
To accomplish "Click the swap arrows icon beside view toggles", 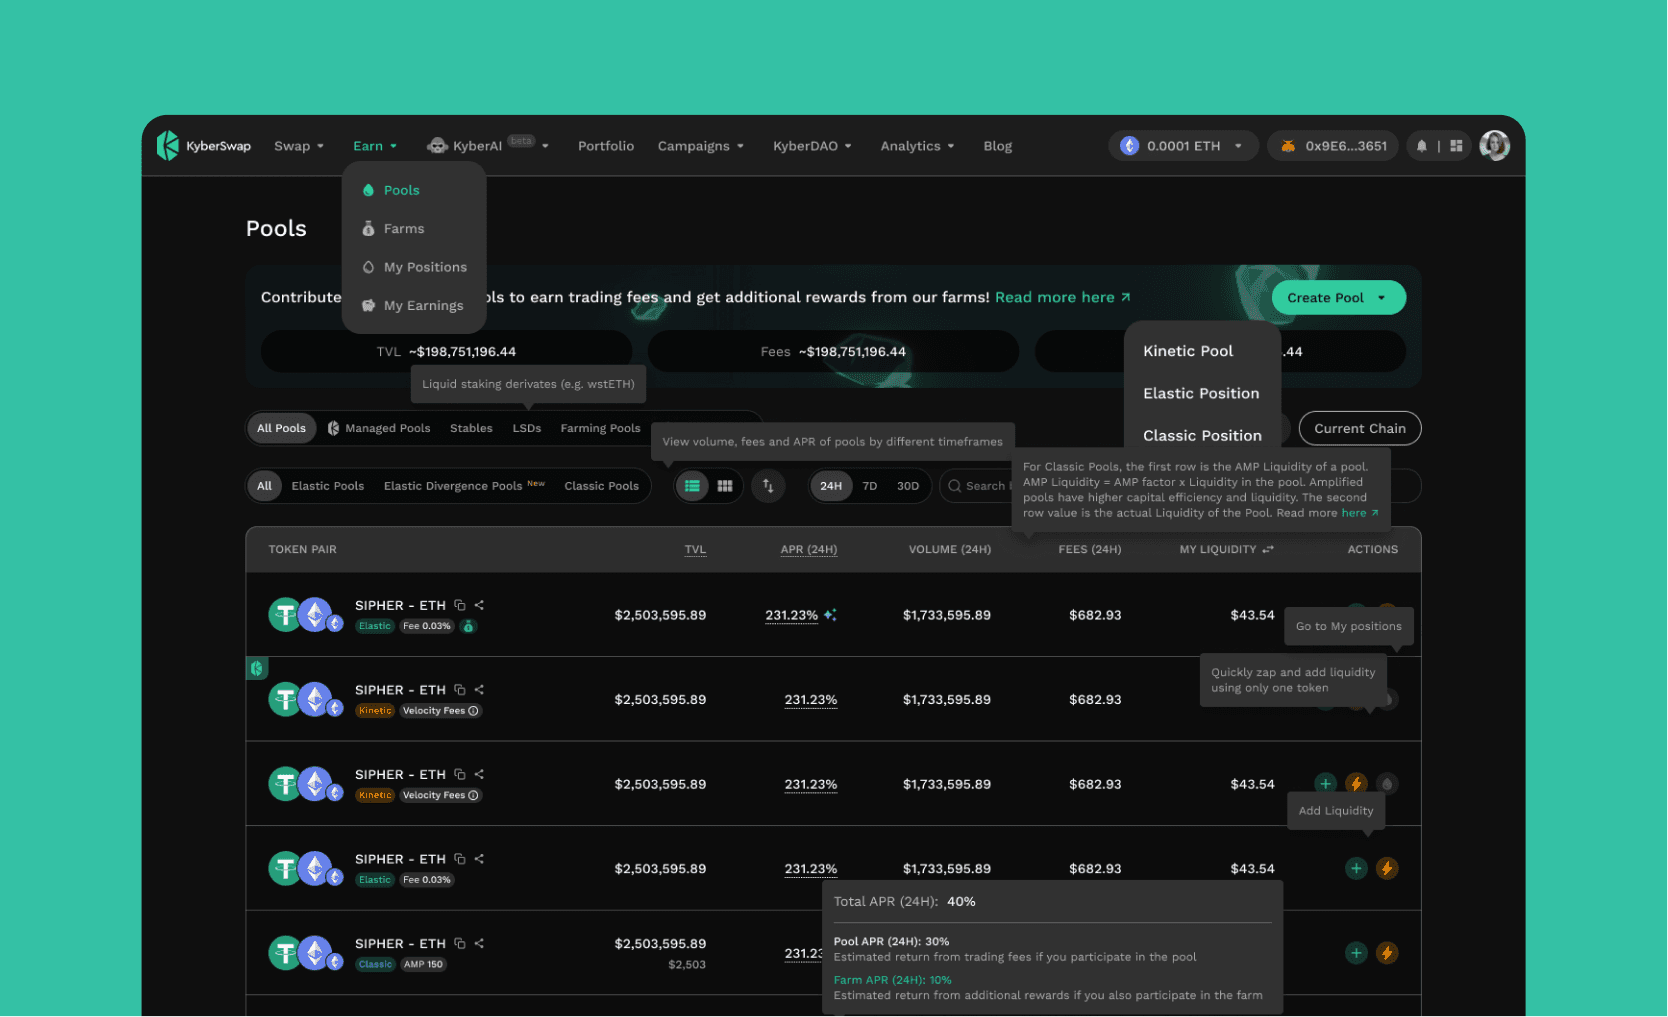I will click(768, 486).
